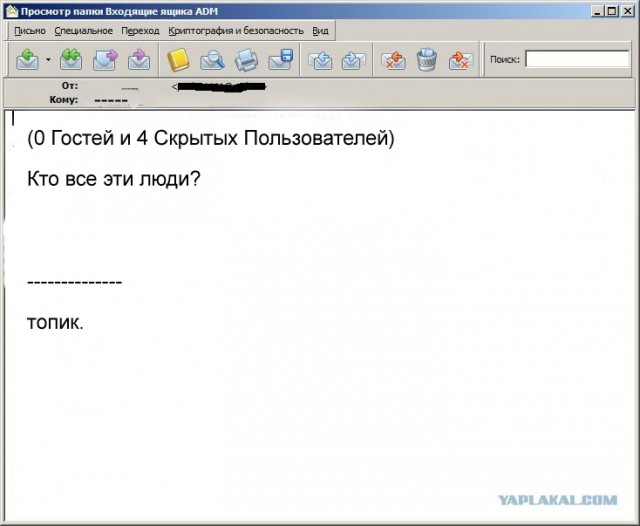Open the yellow address book icon
Screen dimensions: 640x526
click(178, 60)
